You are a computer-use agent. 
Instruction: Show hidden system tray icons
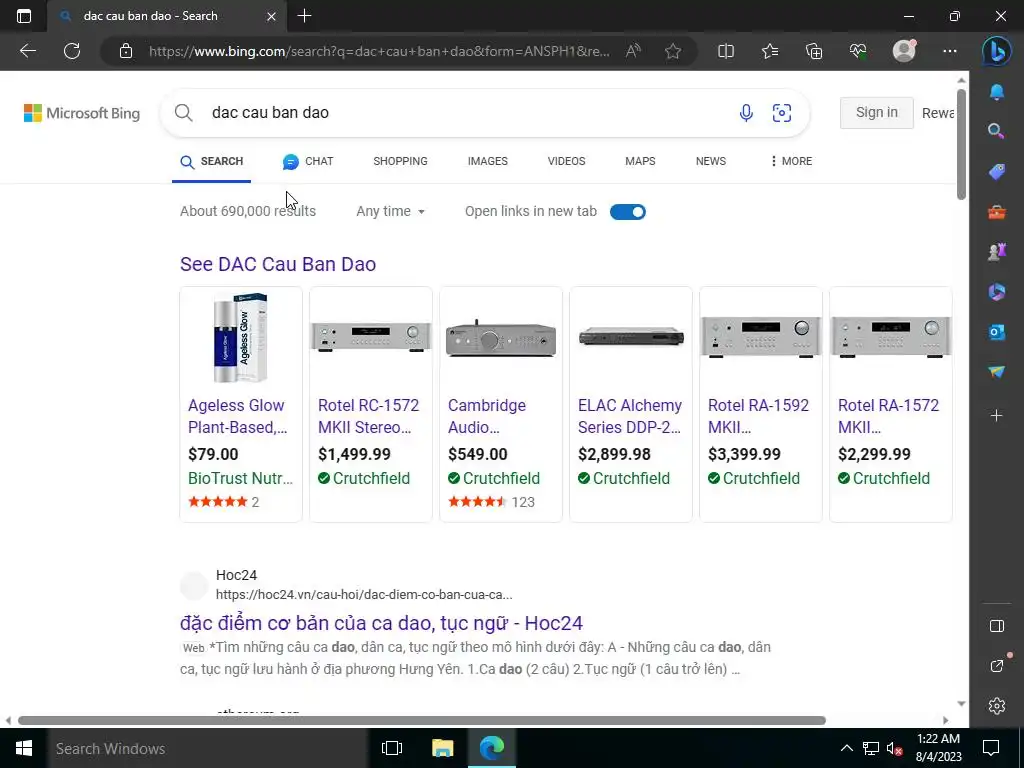click(846, 748)
